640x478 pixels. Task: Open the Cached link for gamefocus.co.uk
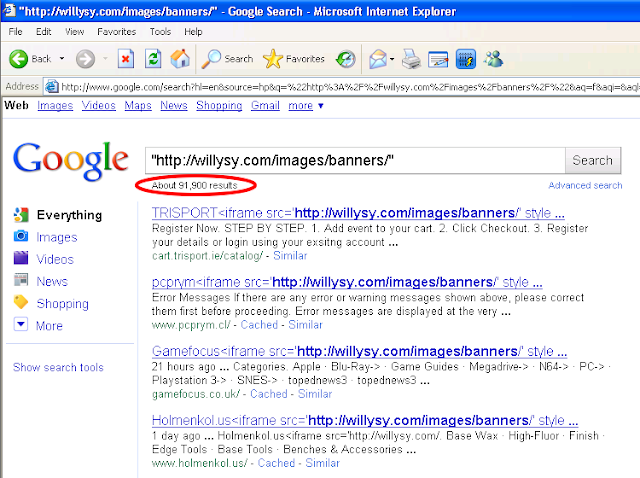(269, 394)
